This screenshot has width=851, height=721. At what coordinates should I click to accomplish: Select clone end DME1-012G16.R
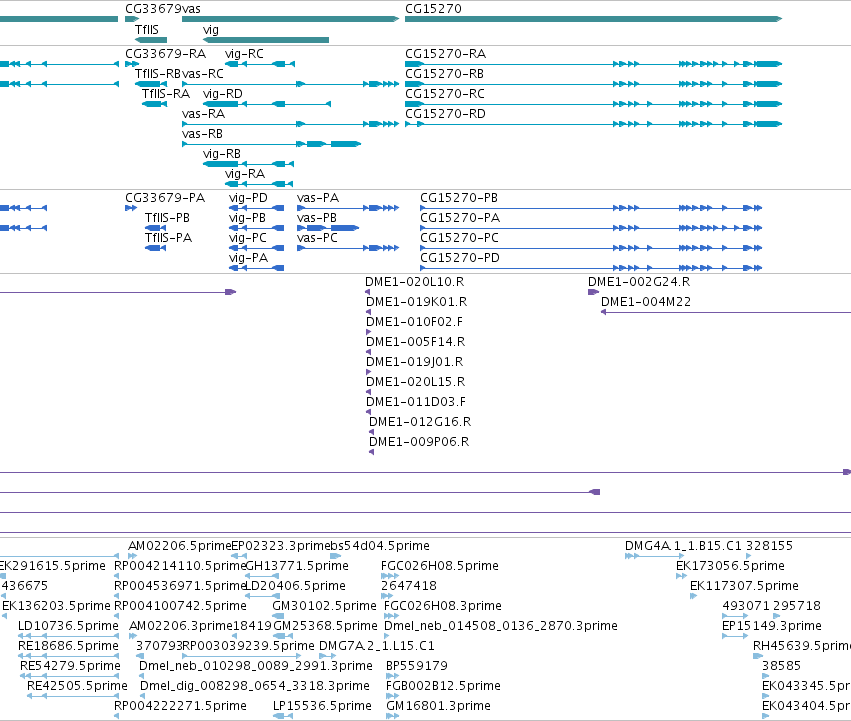[420, 423]
